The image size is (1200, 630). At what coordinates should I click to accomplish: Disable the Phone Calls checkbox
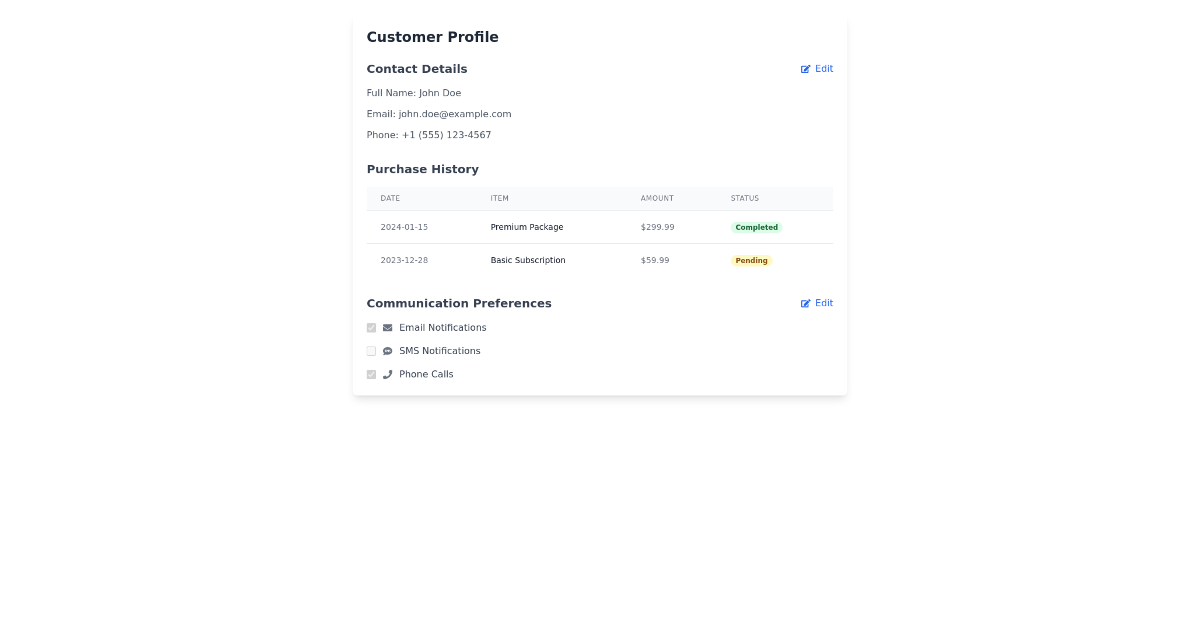click(371, 374)
